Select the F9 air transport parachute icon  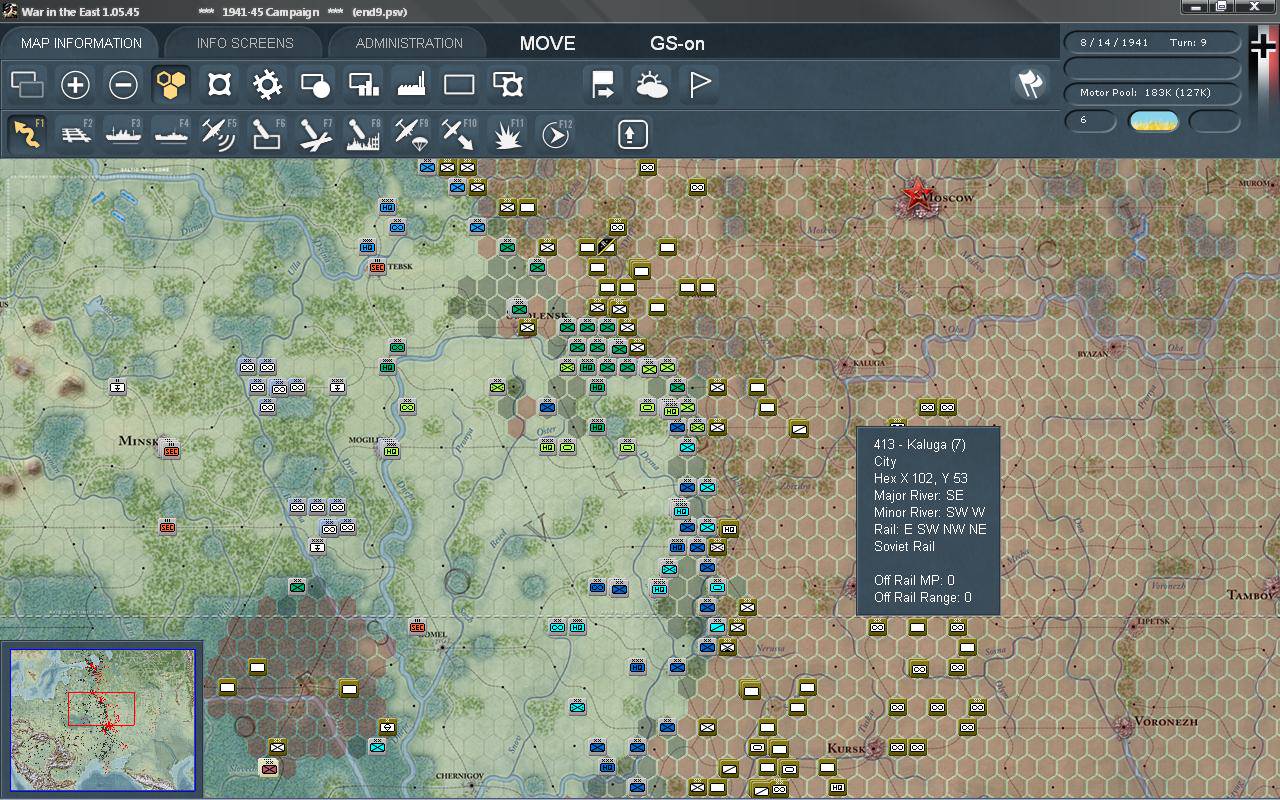coord(411,134)
